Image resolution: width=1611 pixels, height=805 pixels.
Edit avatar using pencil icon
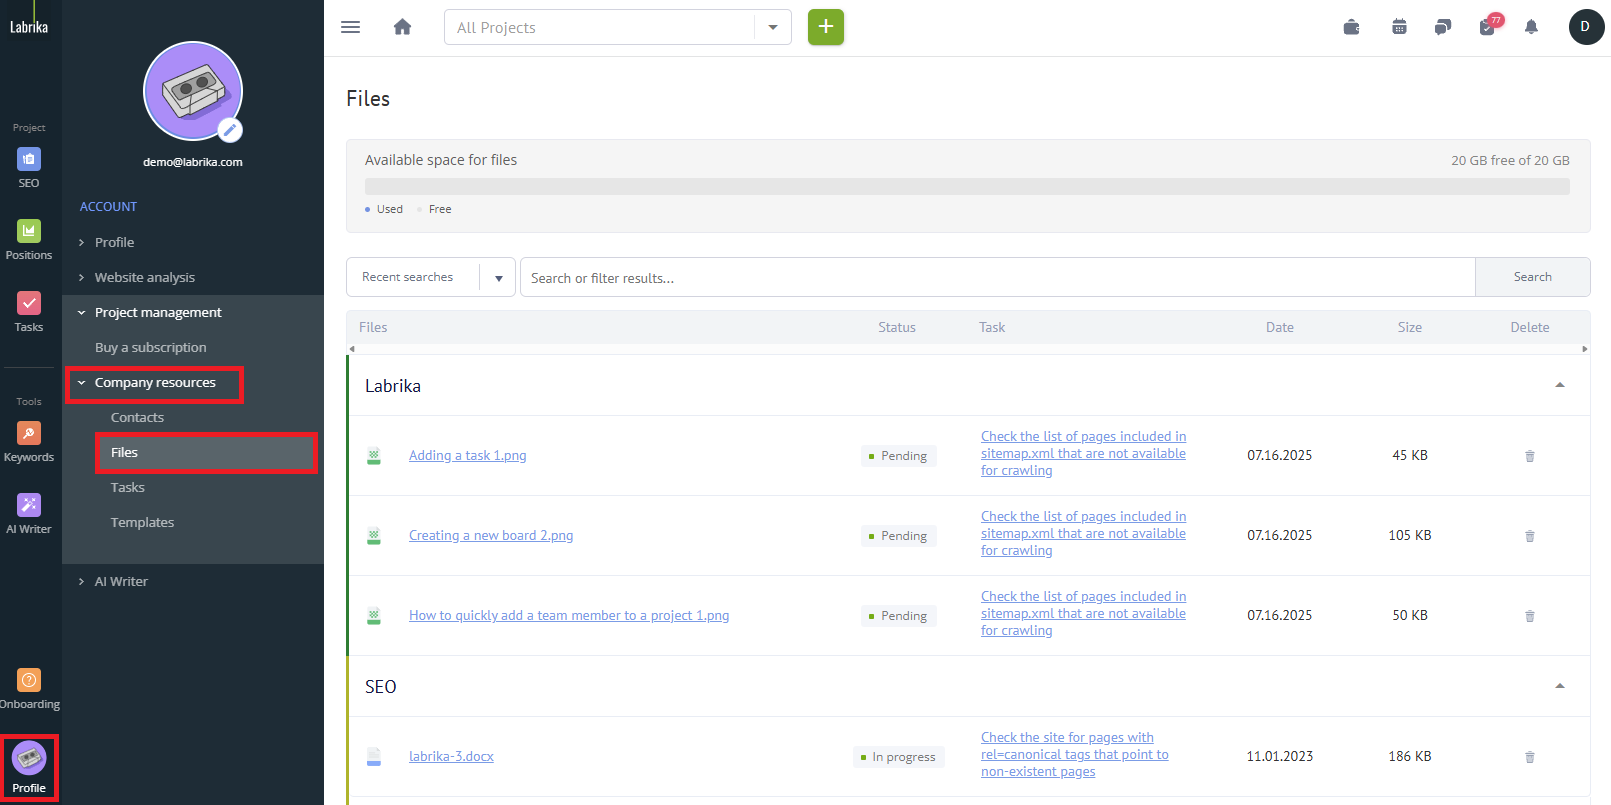(x=230, y=129)
